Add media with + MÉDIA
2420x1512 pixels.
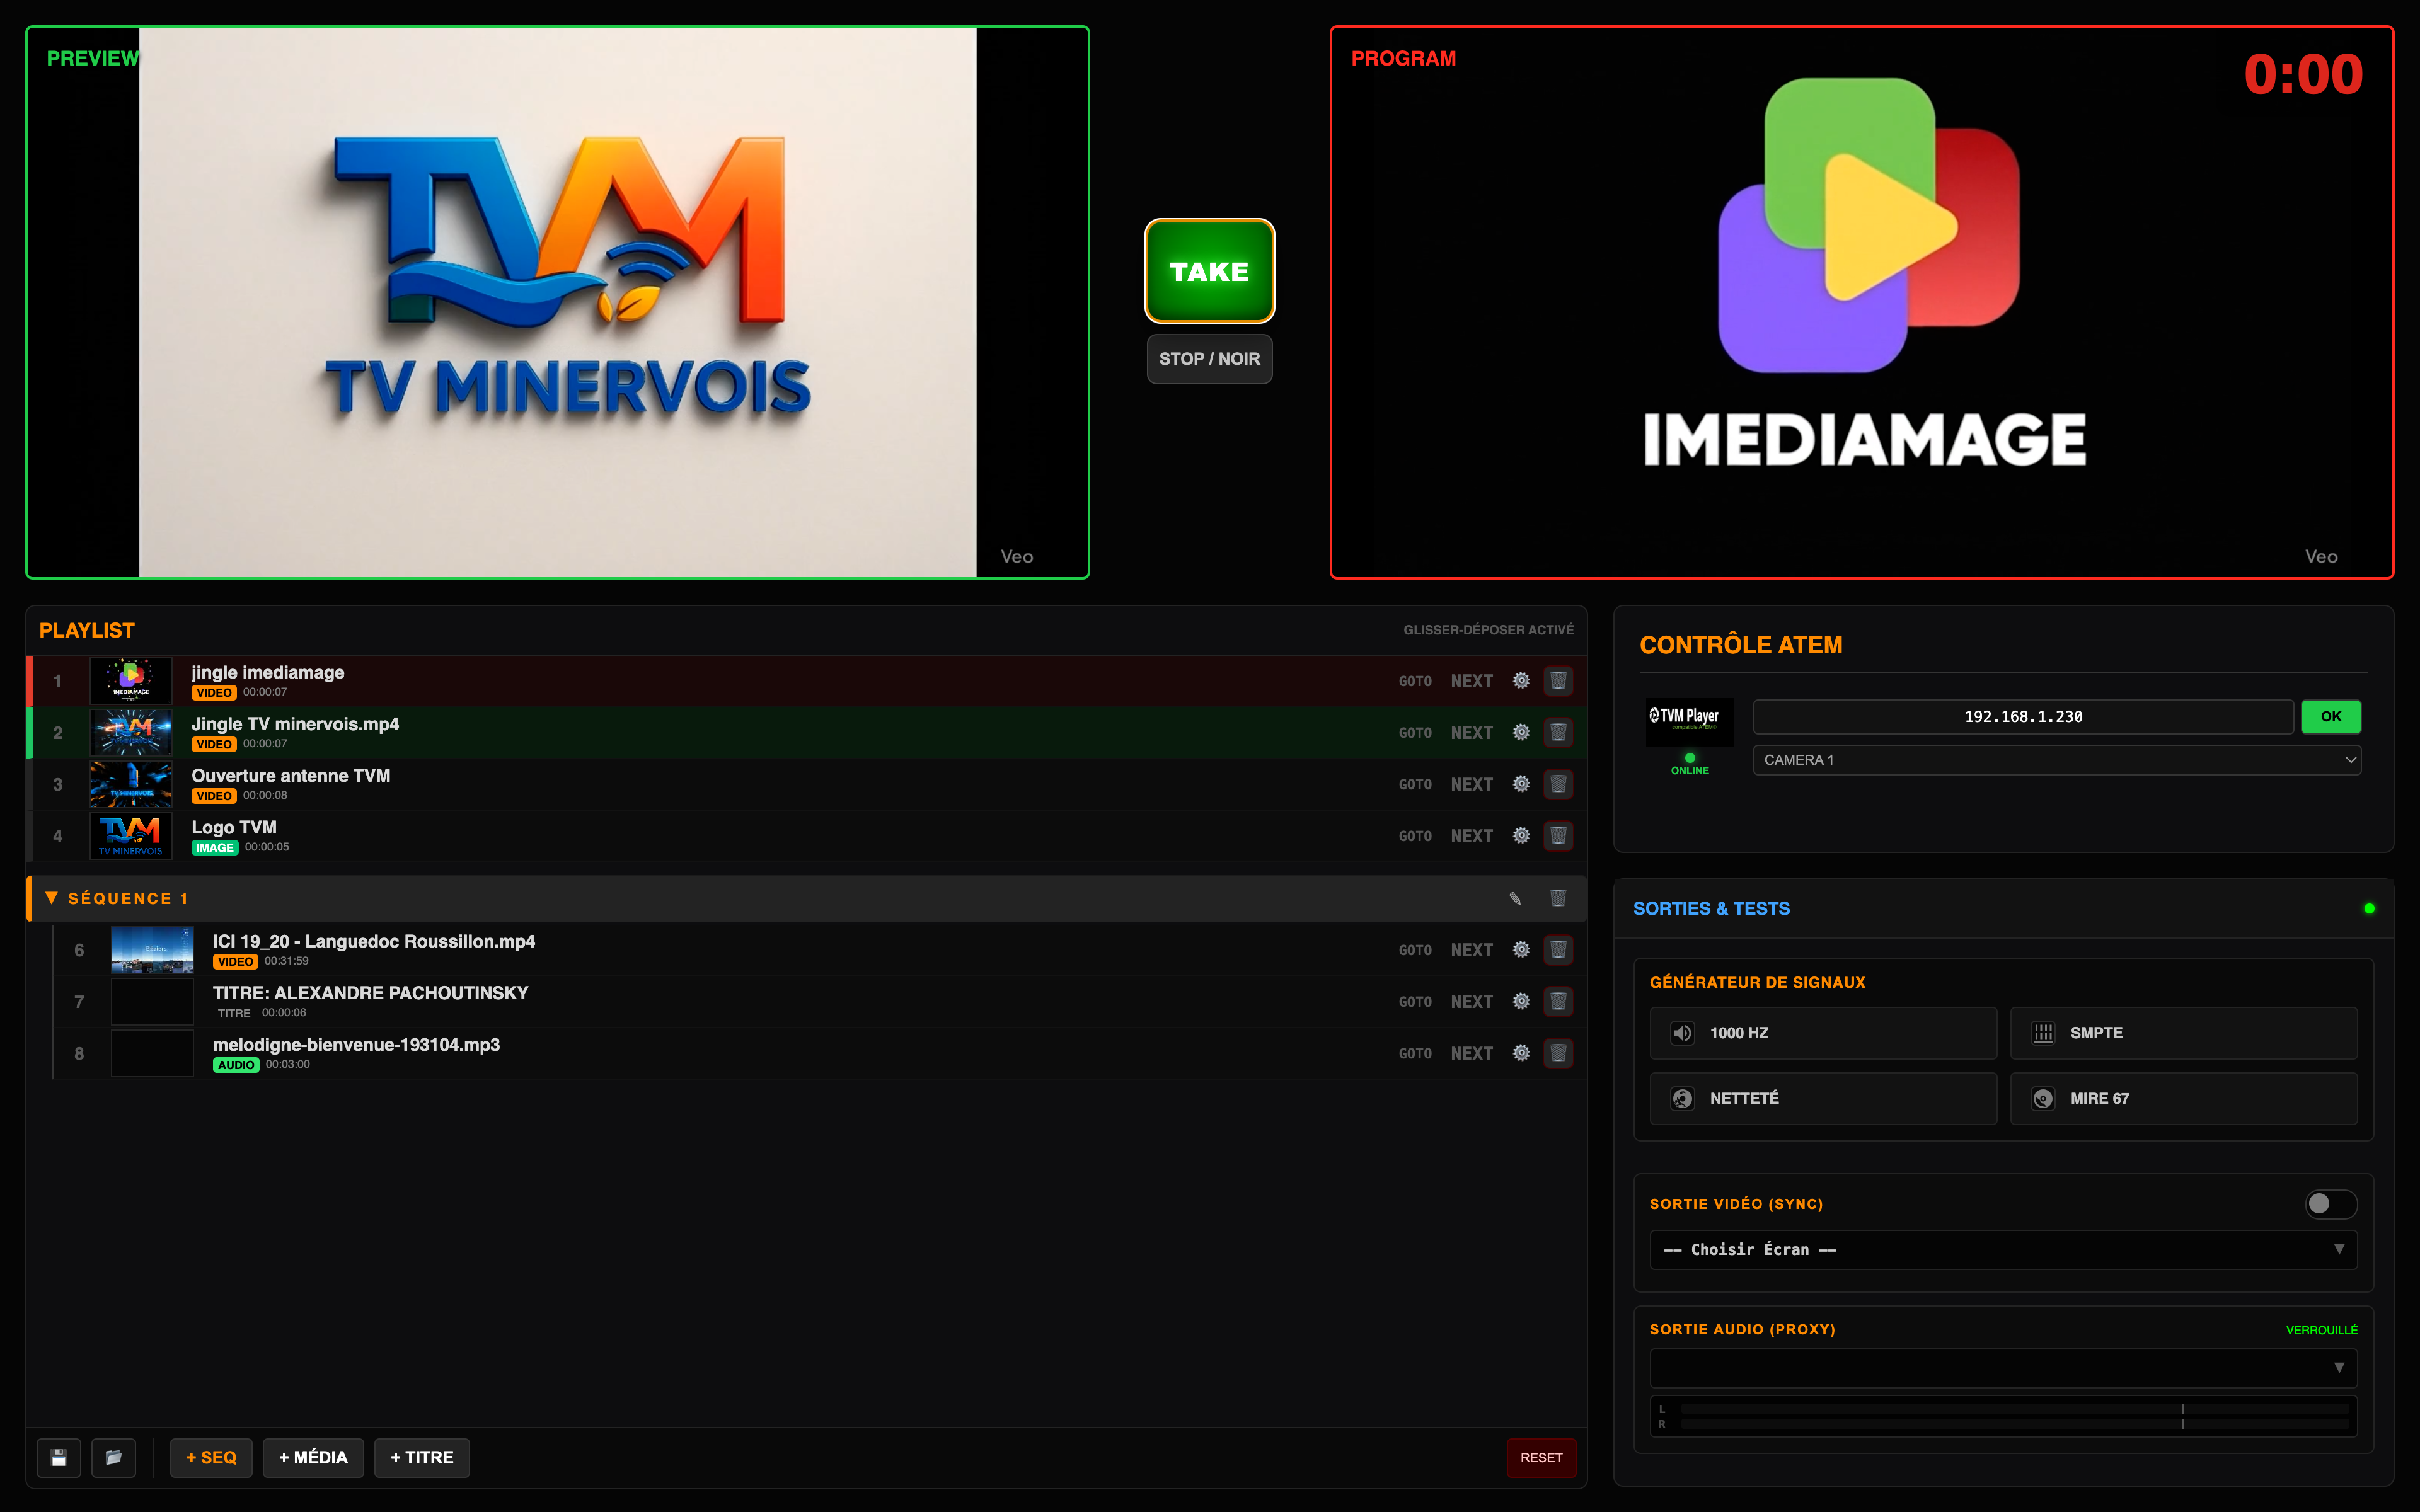click(313, 1458)
